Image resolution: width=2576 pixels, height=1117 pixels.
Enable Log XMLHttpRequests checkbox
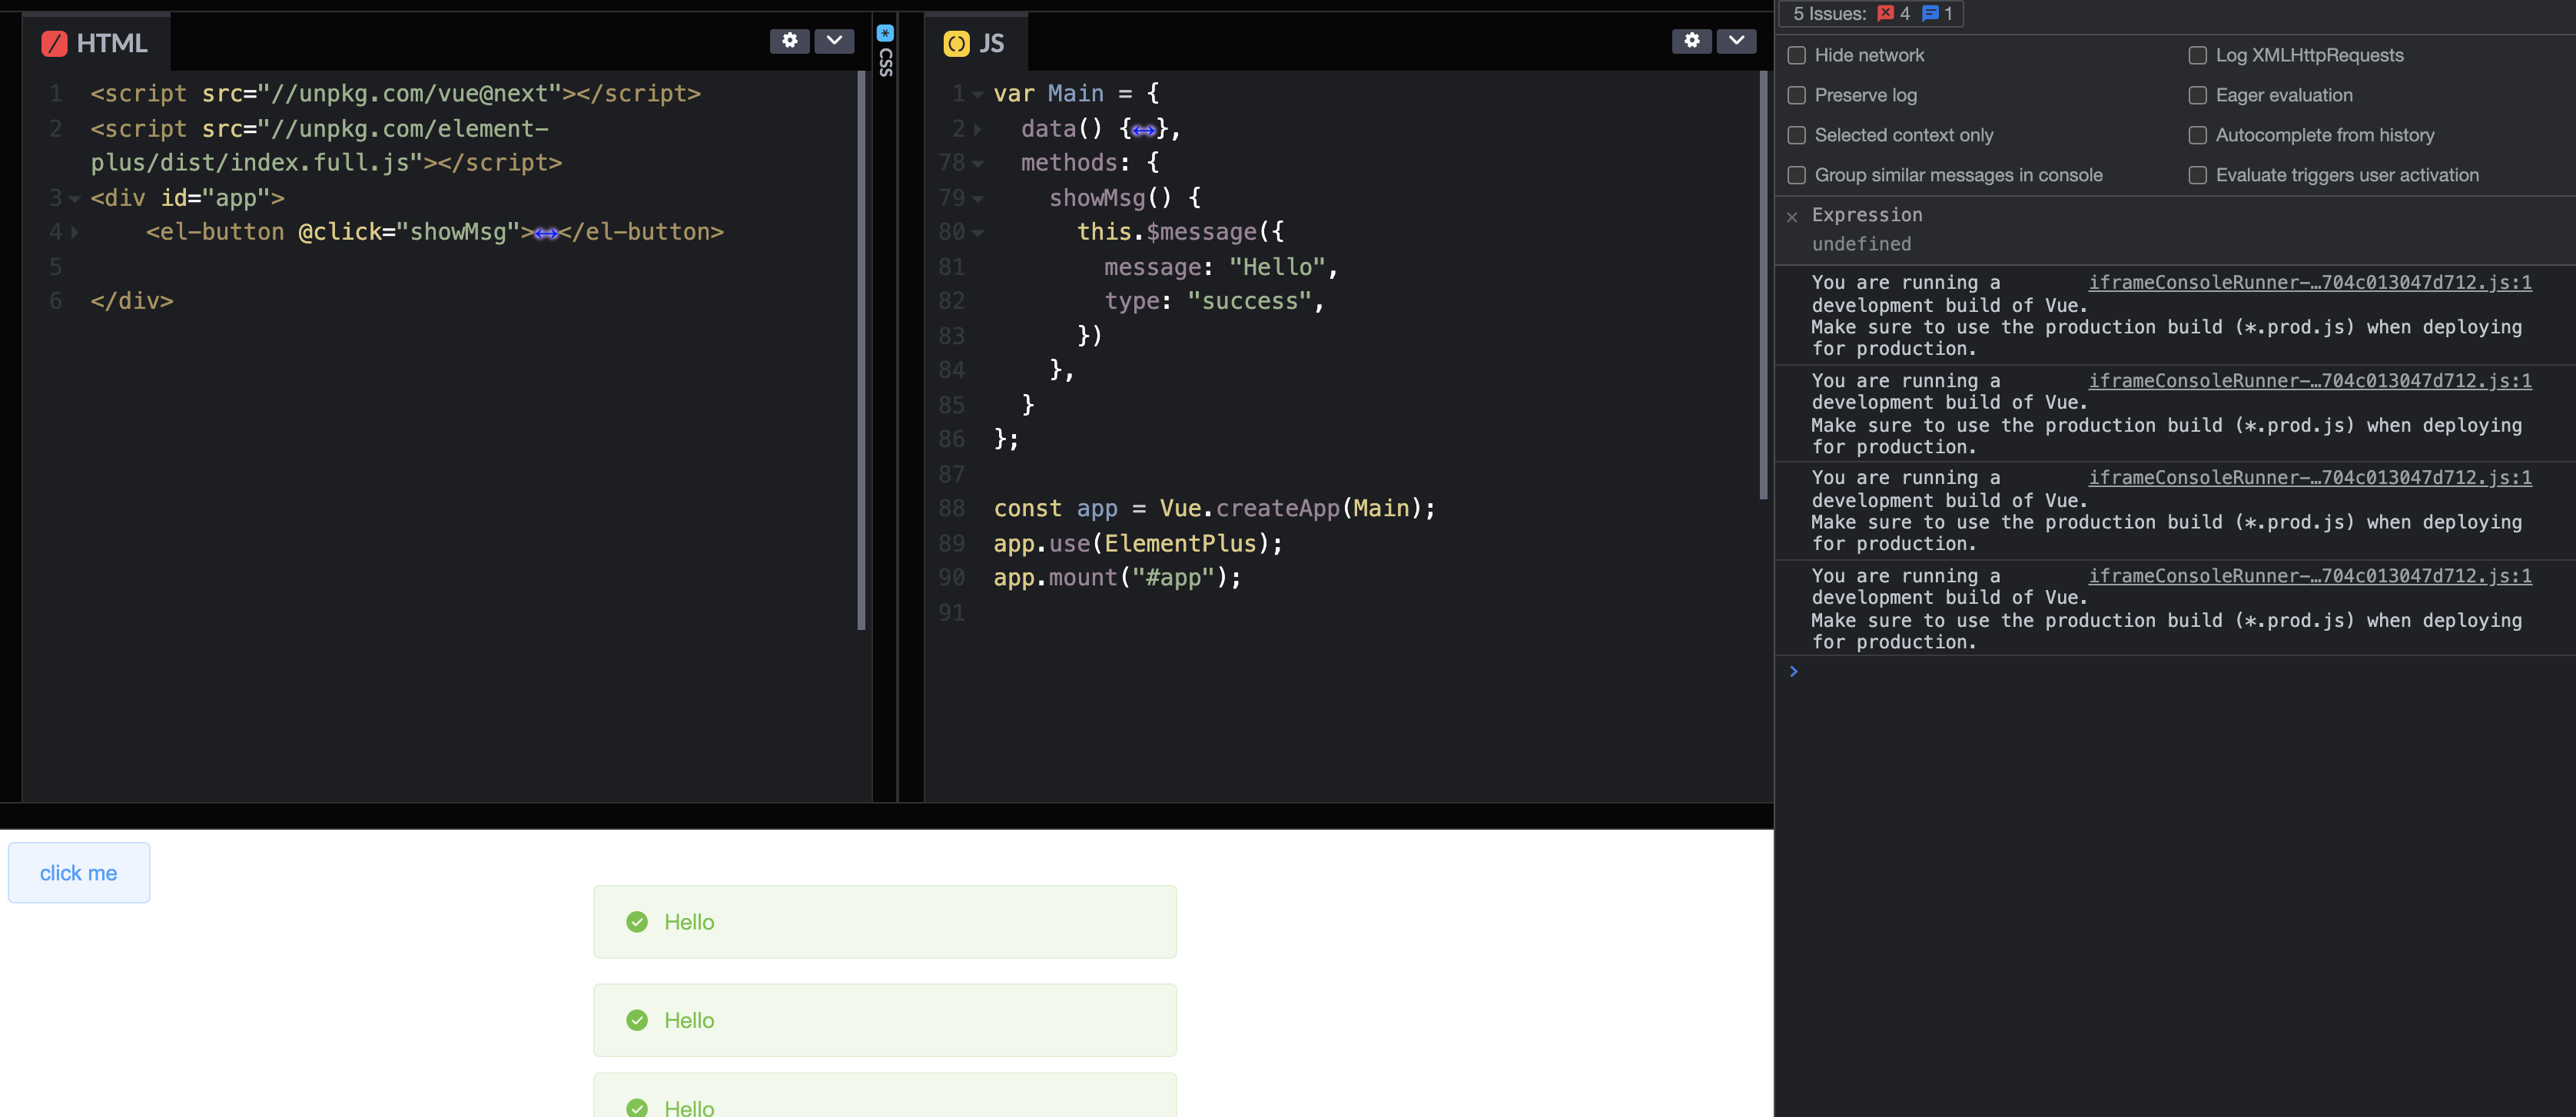pos(2197,55)
